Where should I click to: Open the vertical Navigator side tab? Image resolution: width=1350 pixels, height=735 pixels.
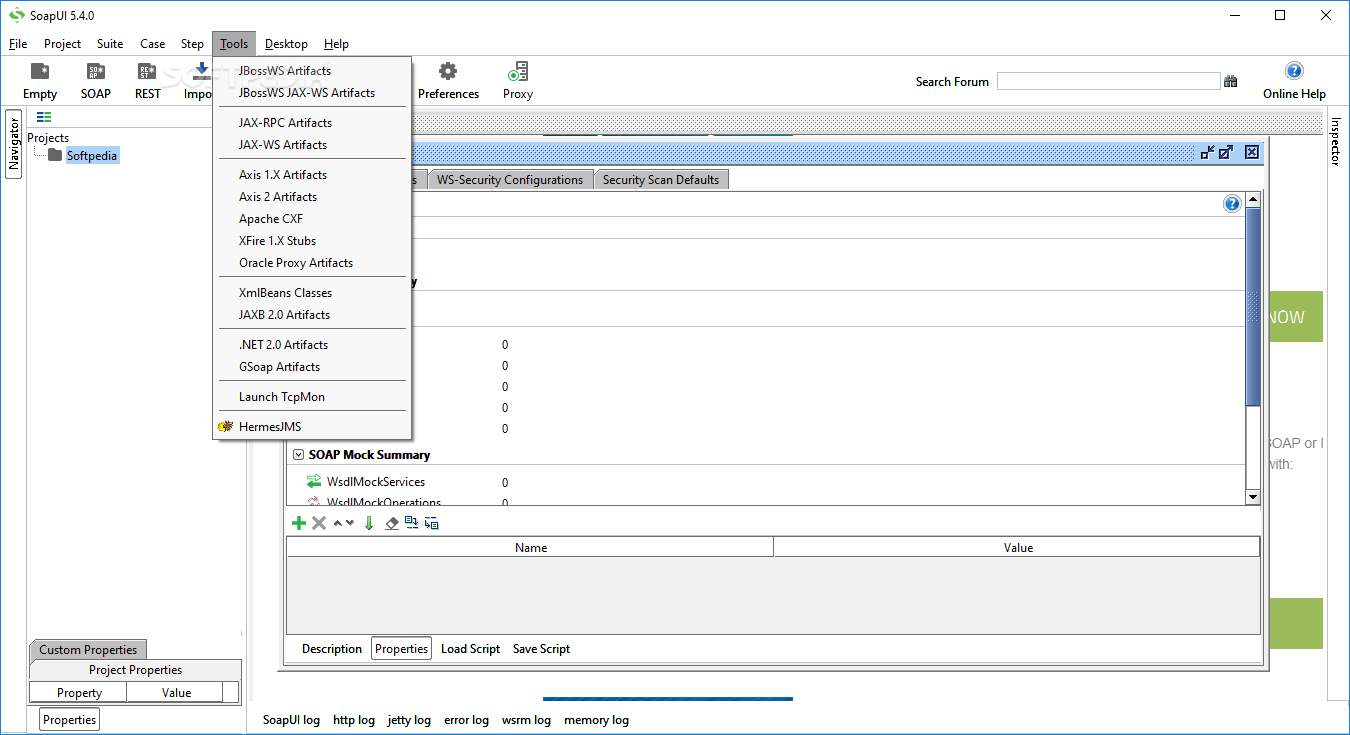click(14, 143)
